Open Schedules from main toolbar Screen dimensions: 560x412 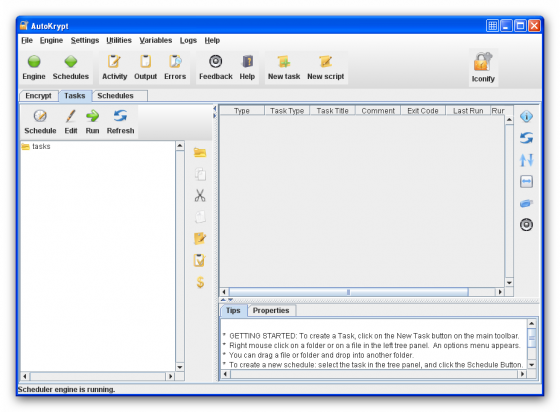point(71,67)
